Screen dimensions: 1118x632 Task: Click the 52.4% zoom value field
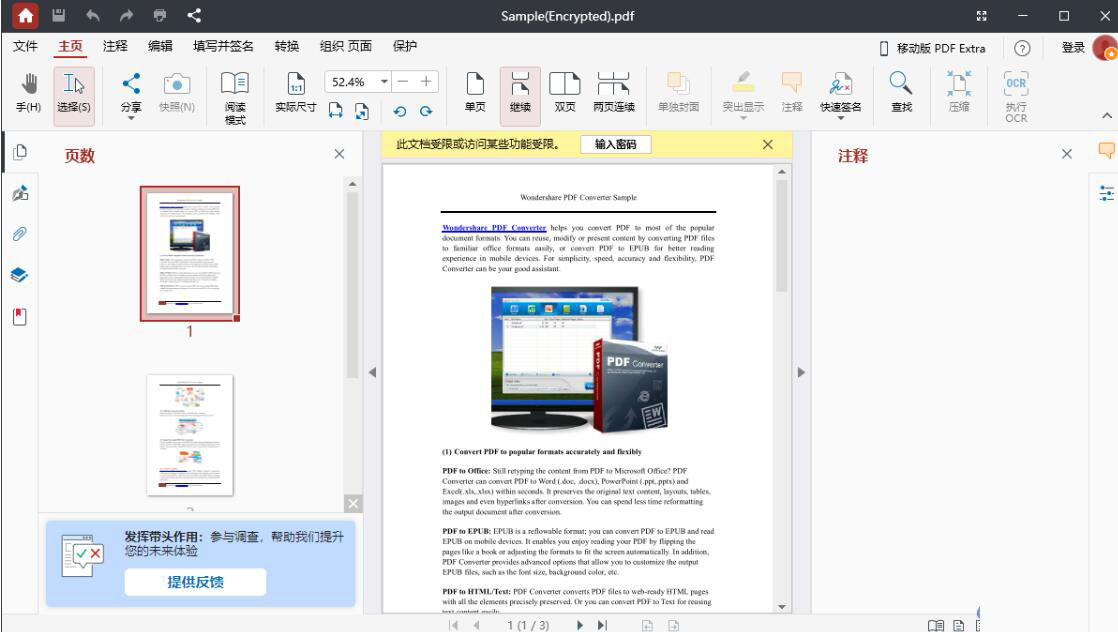coord(351,82)
